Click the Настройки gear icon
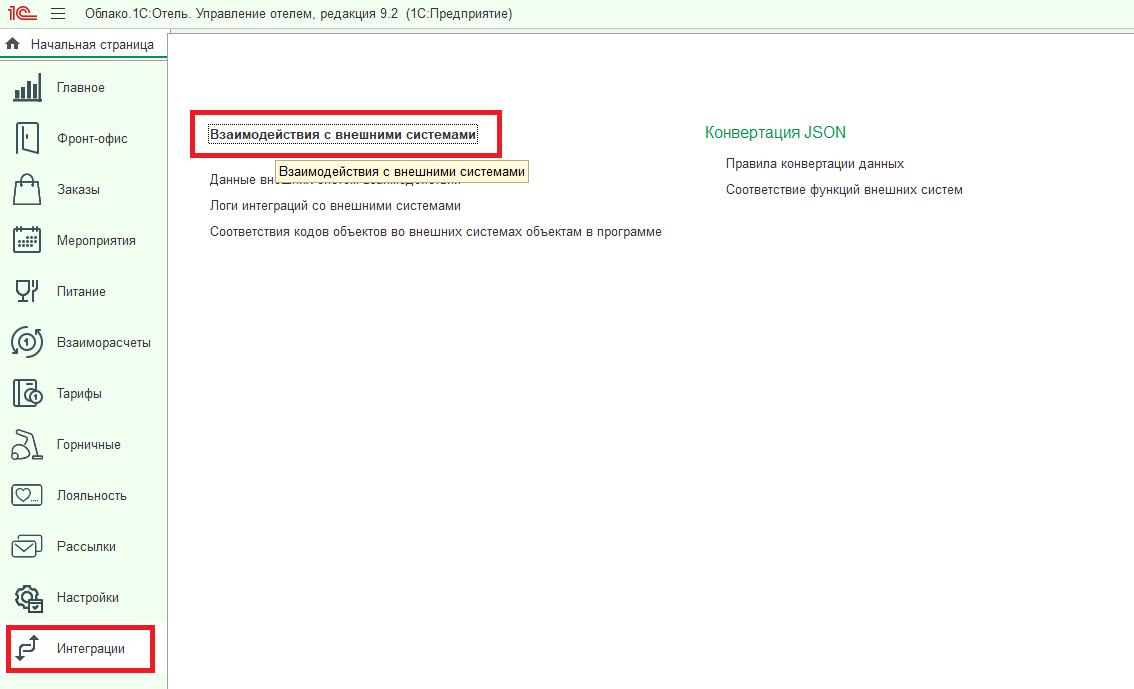 point(27,598)
